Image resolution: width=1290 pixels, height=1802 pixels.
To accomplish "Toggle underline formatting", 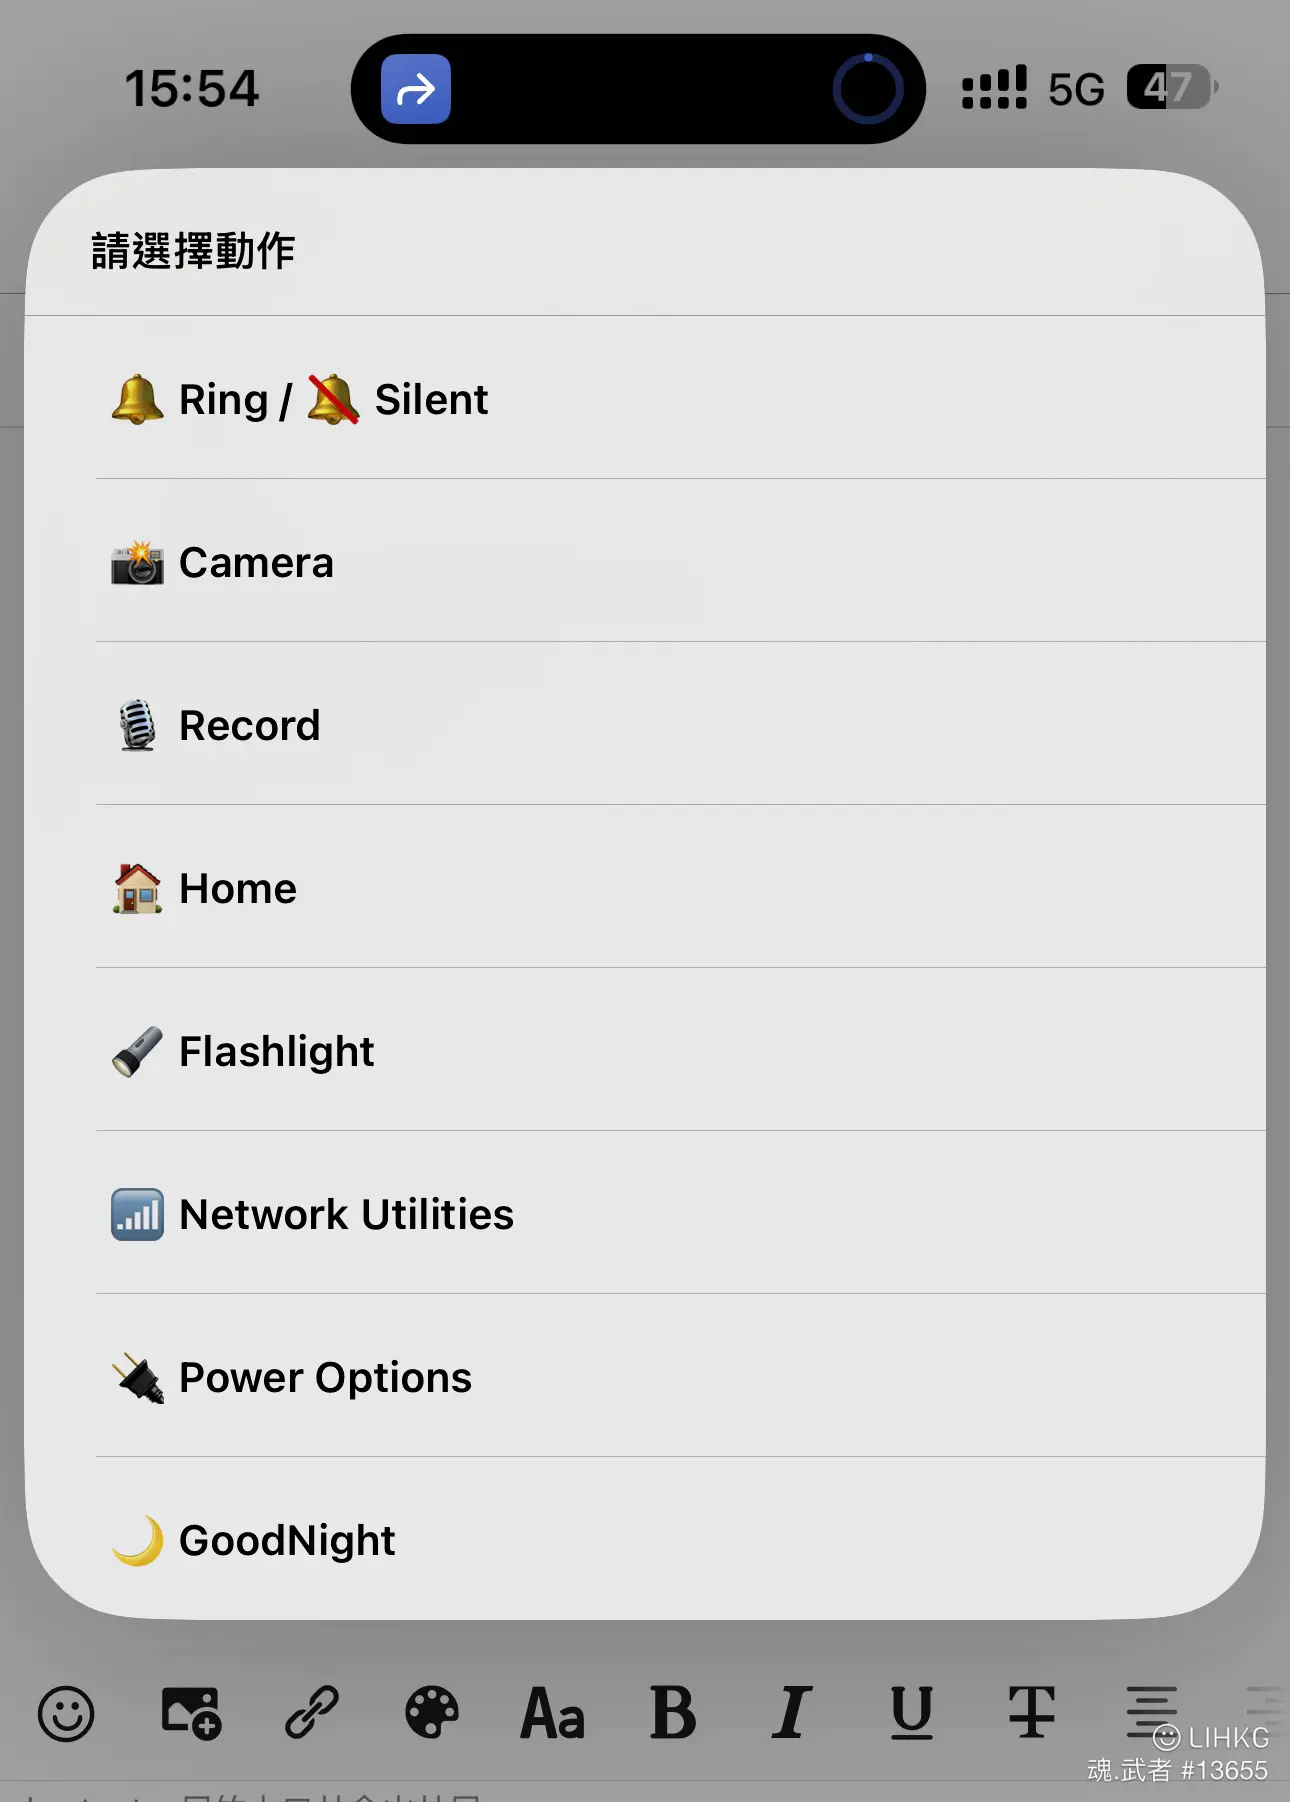I will click(912, 1713).
